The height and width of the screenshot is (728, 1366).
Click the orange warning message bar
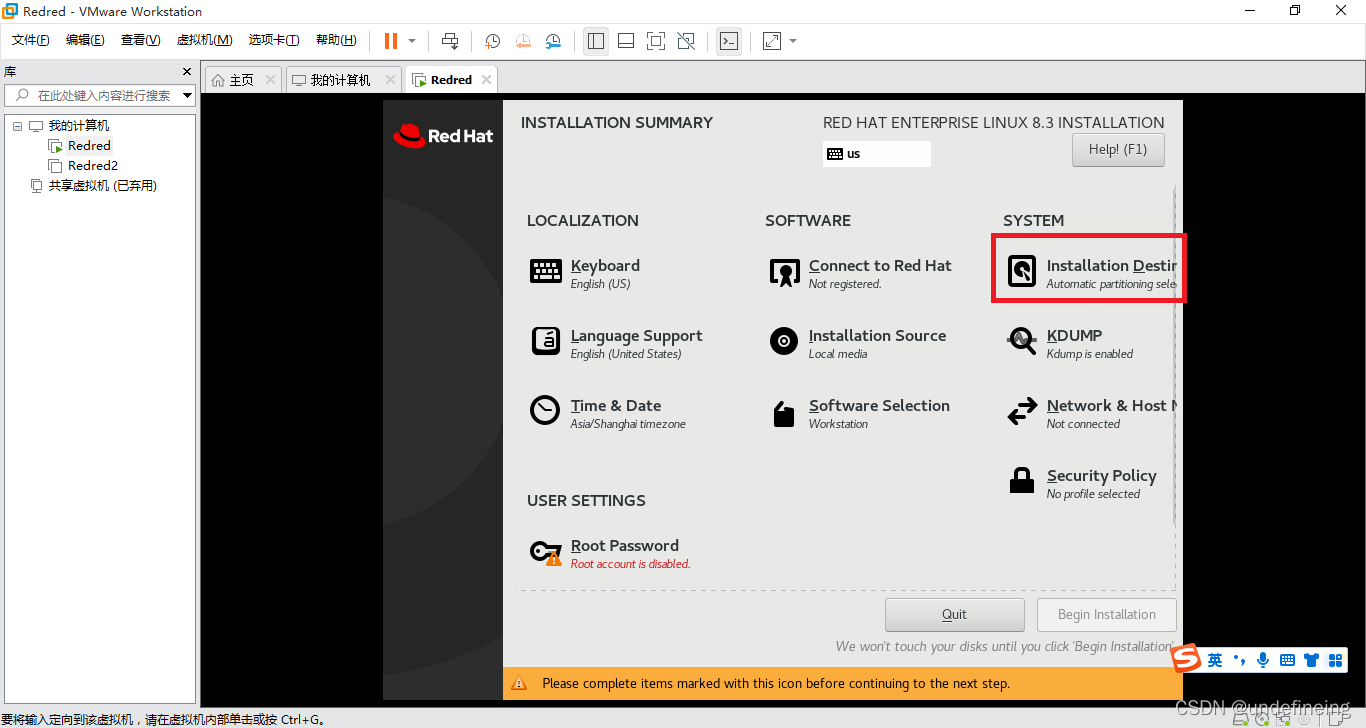coord(843,684)
